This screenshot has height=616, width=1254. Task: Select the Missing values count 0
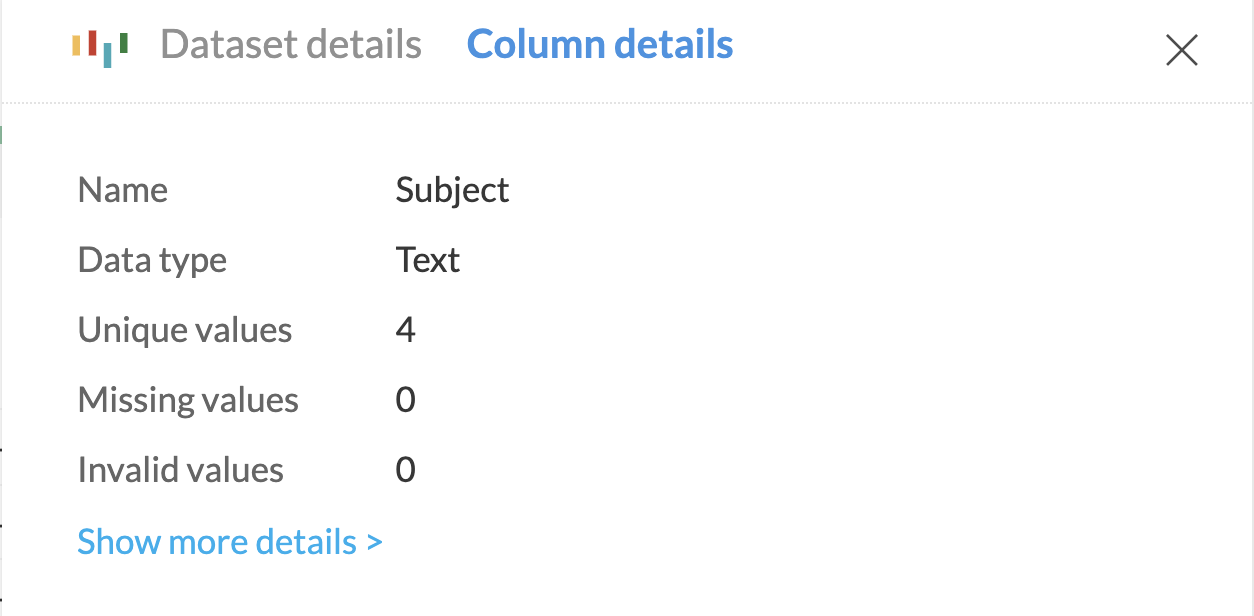405,400
